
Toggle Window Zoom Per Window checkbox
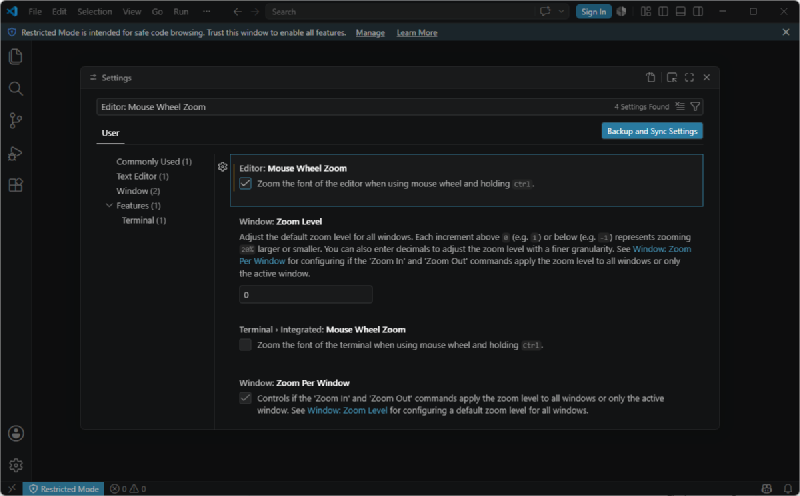point(245,398)
